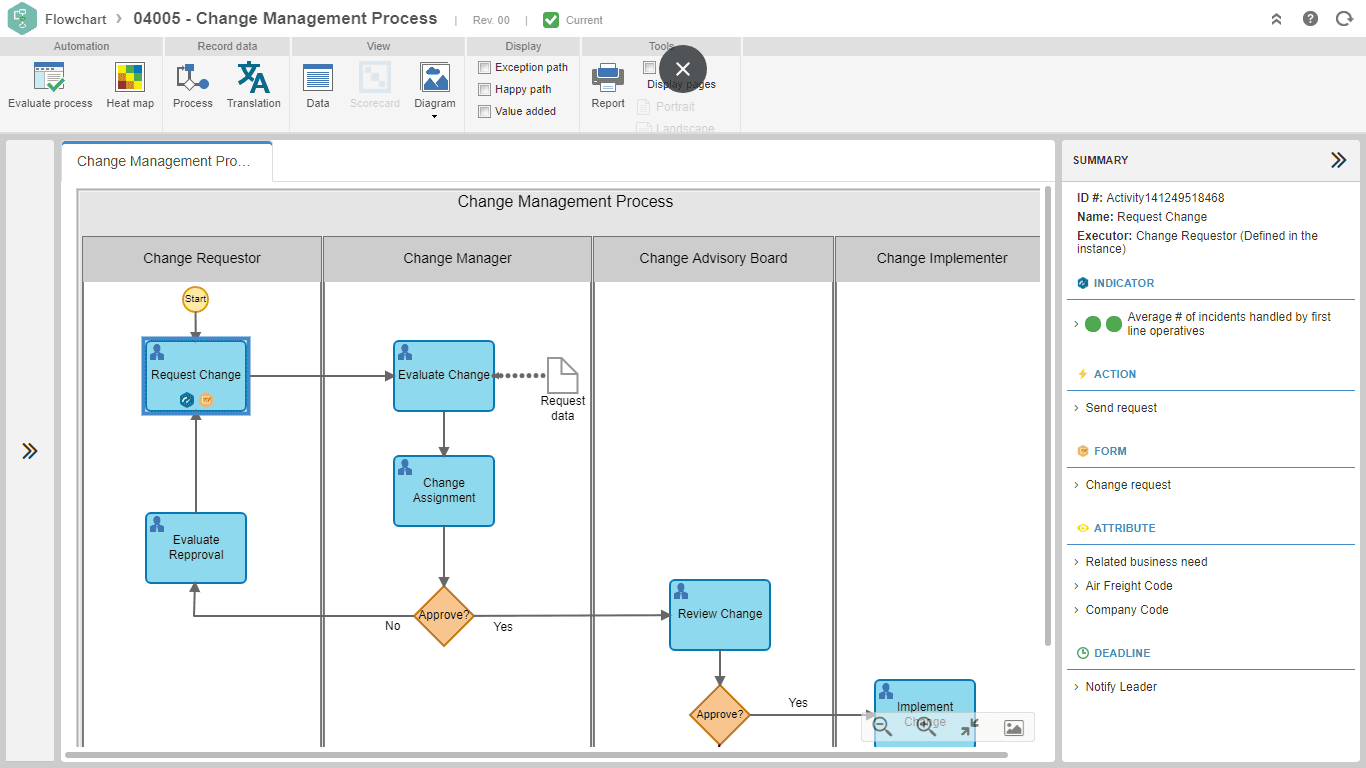The image size is (1366, 768).
Task: Open the Evaluate process tool
Action: tap(50, 85)
